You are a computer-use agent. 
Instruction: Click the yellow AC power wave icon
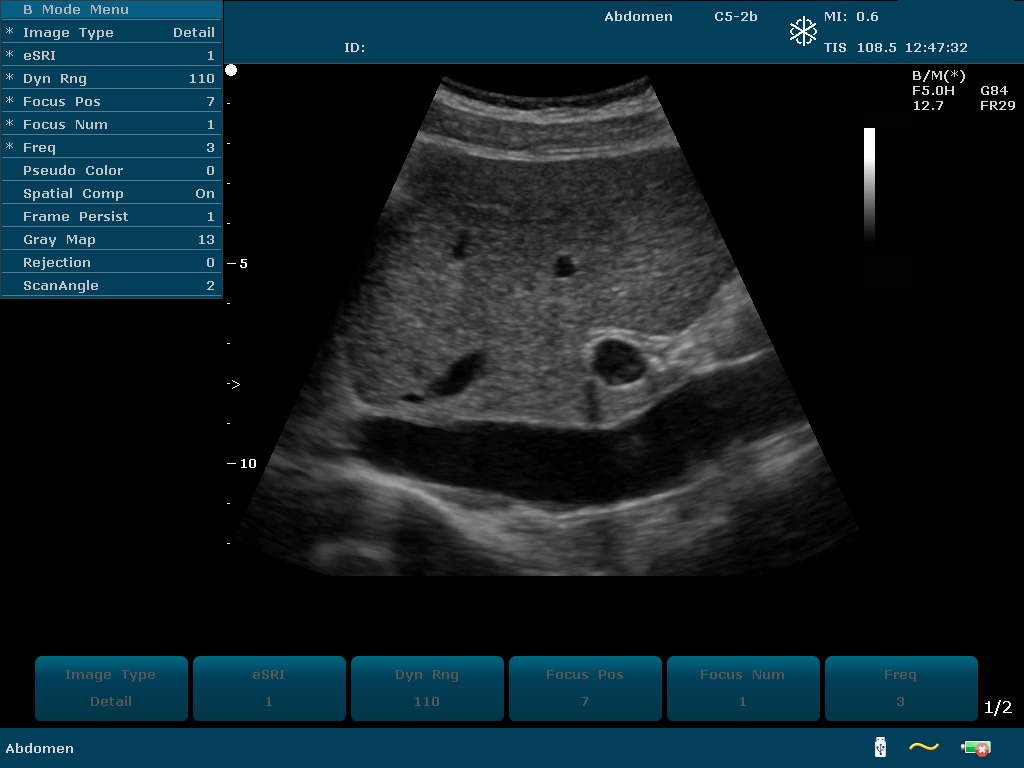point(924,747)
